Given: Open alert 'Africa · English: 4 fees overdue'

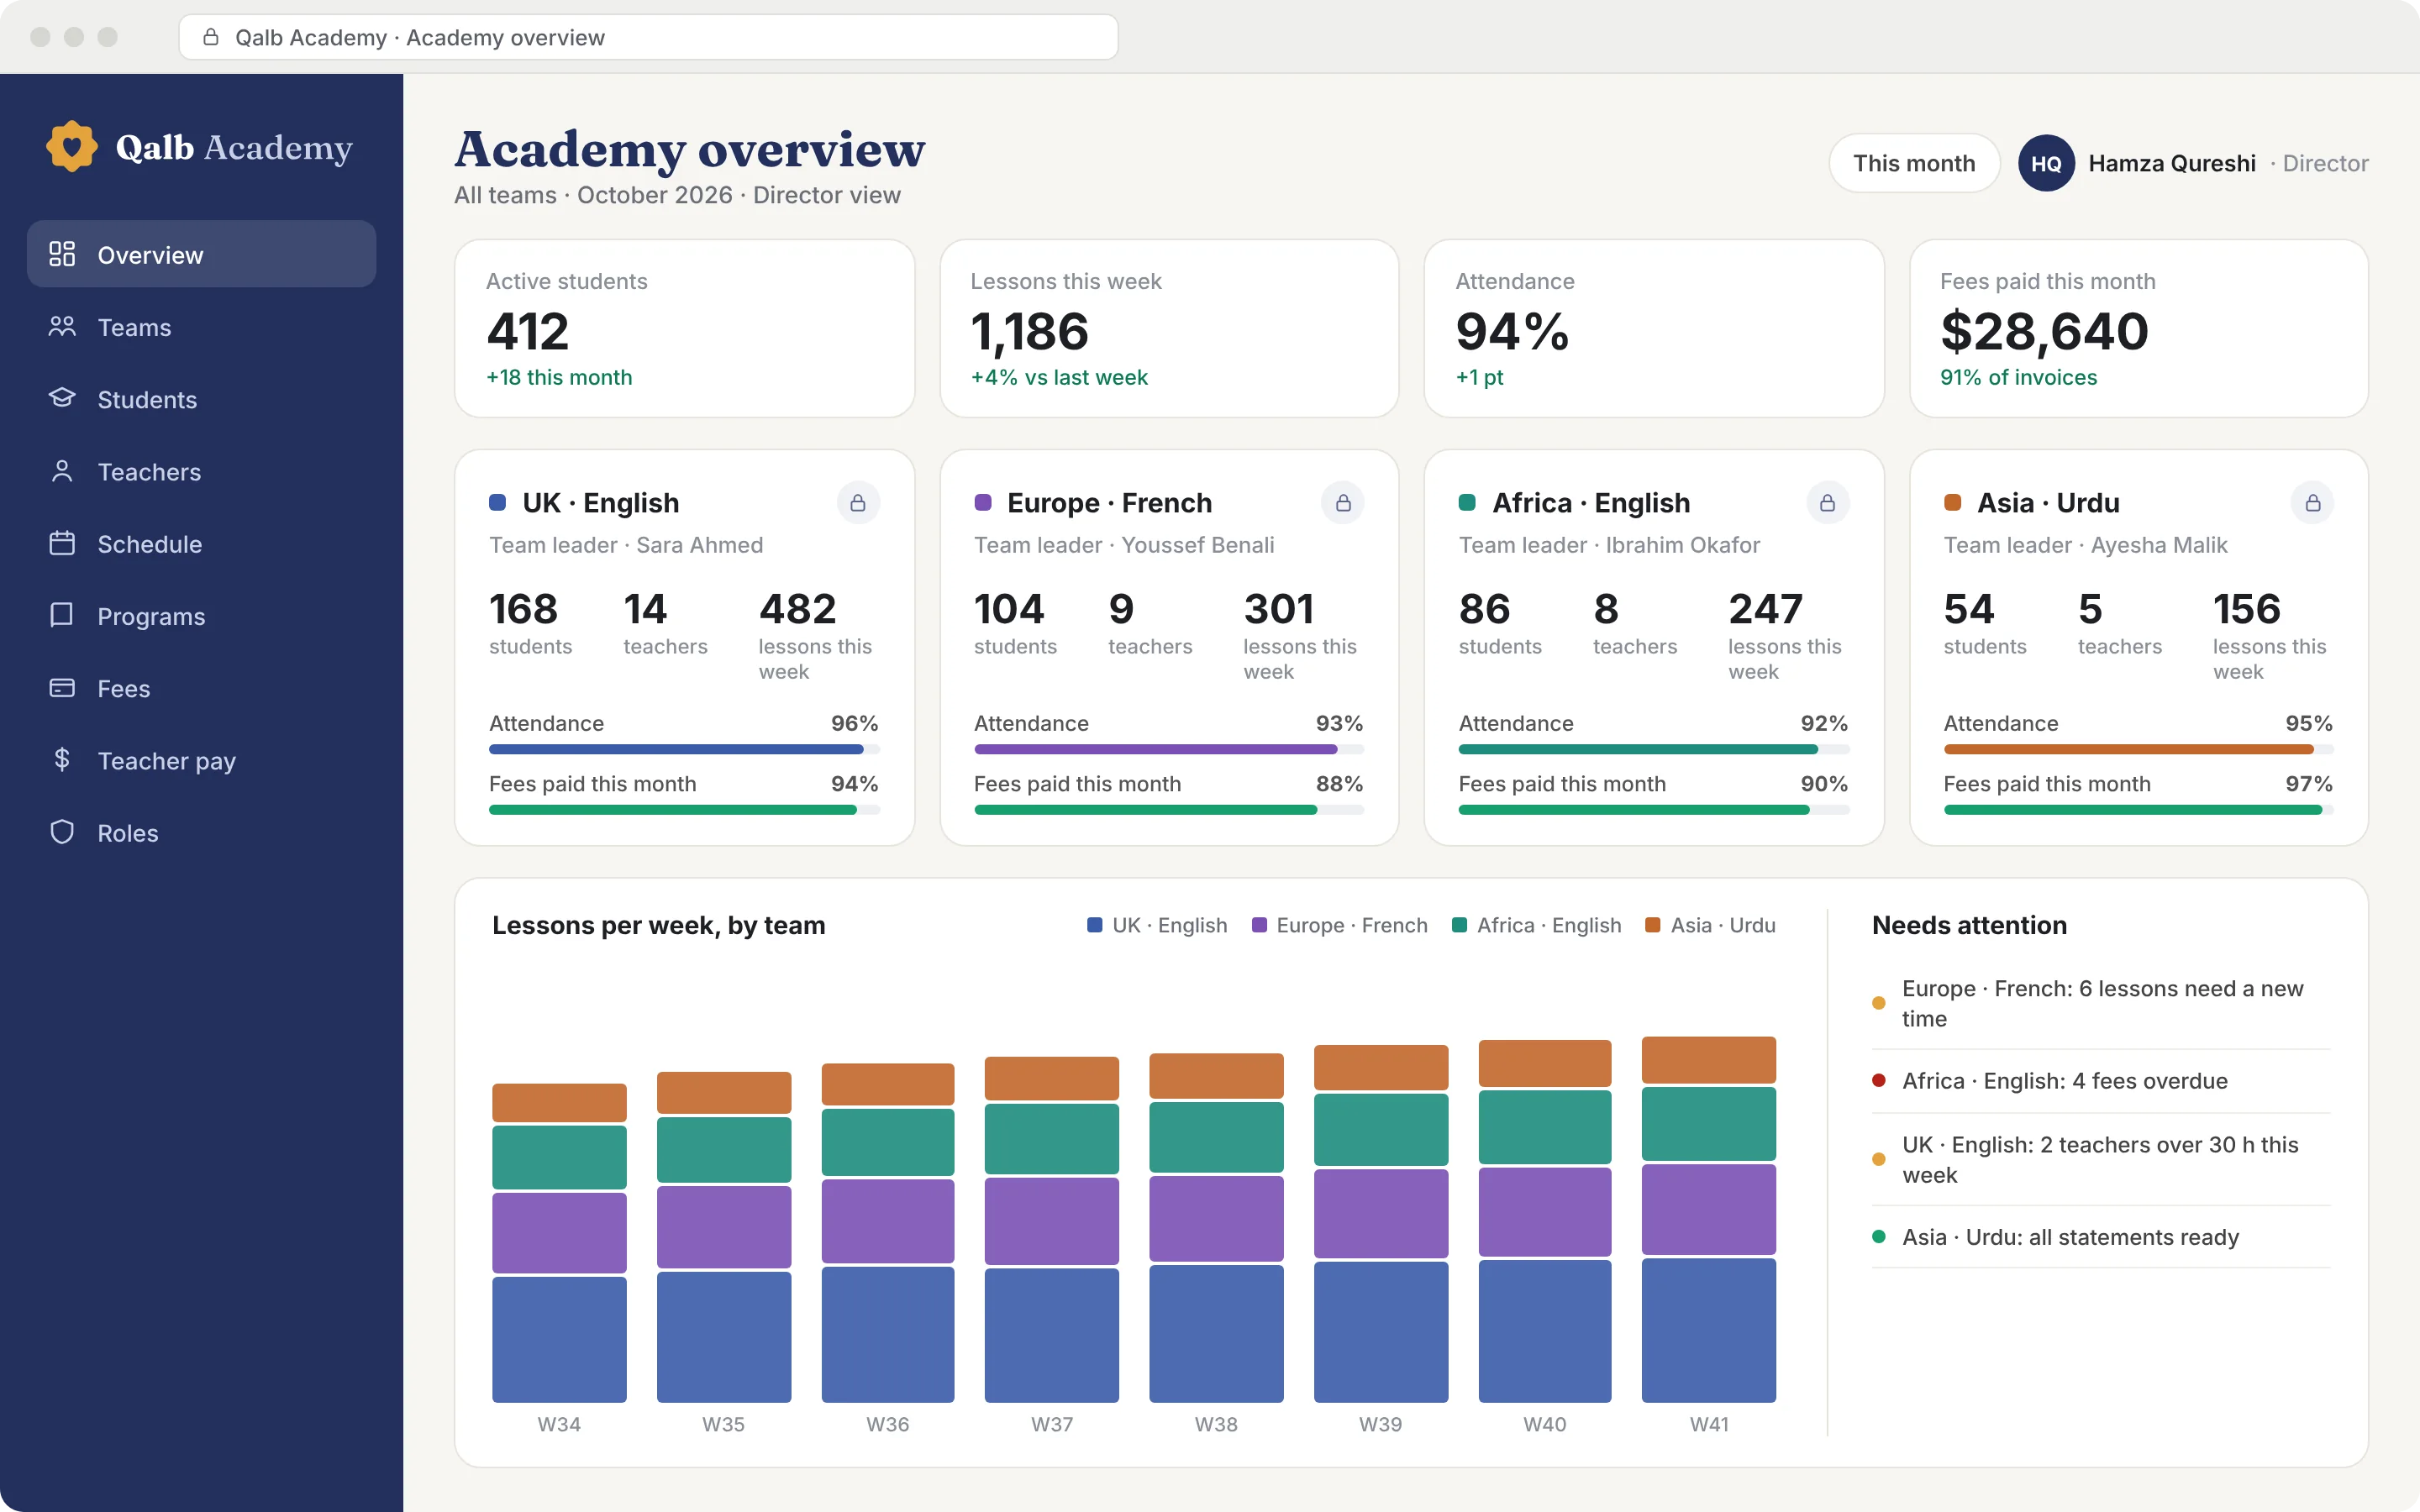Looking at the screenshot, I should click(2101, 1081).
